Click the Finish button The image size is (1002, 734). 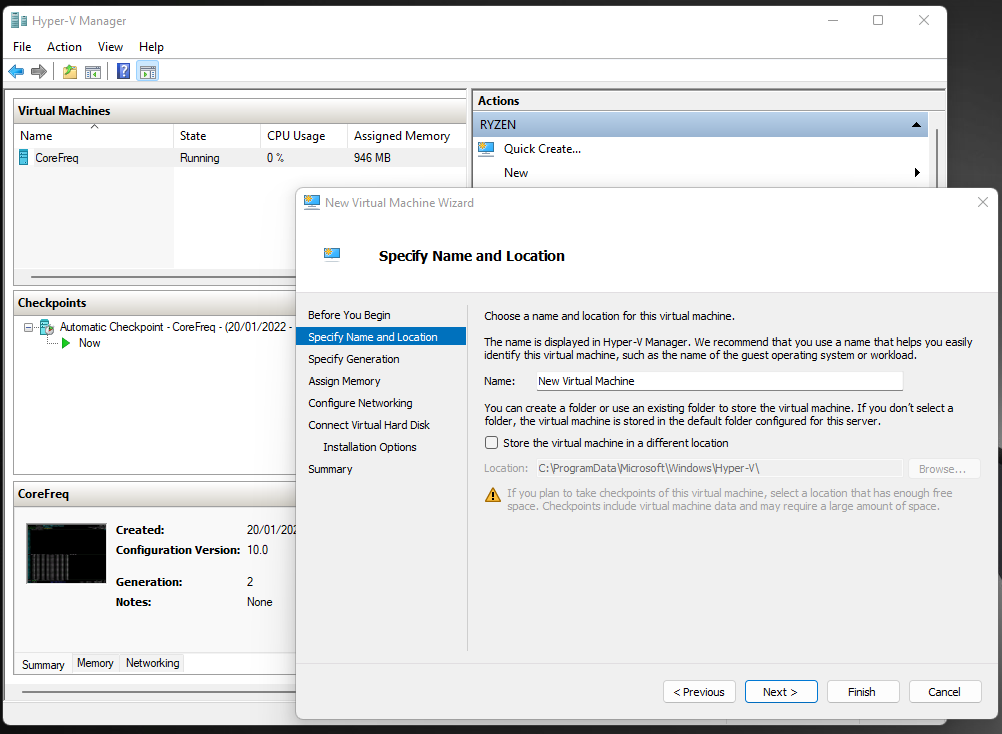pyautogui.click(x=863, y=692)
